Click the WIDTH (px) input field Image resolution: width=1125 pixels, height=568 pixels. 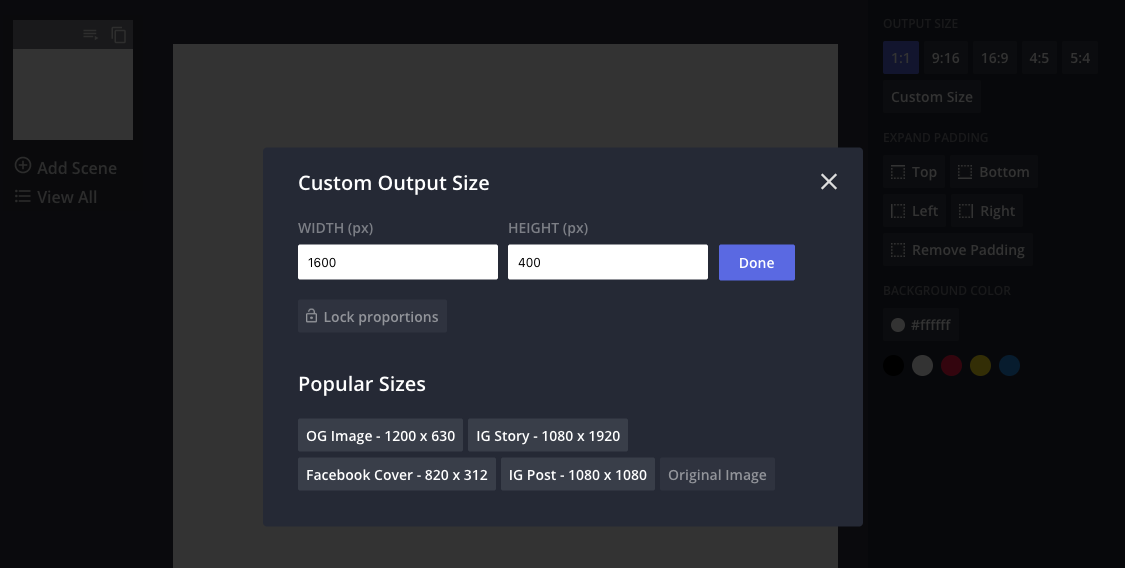[397, 263]
